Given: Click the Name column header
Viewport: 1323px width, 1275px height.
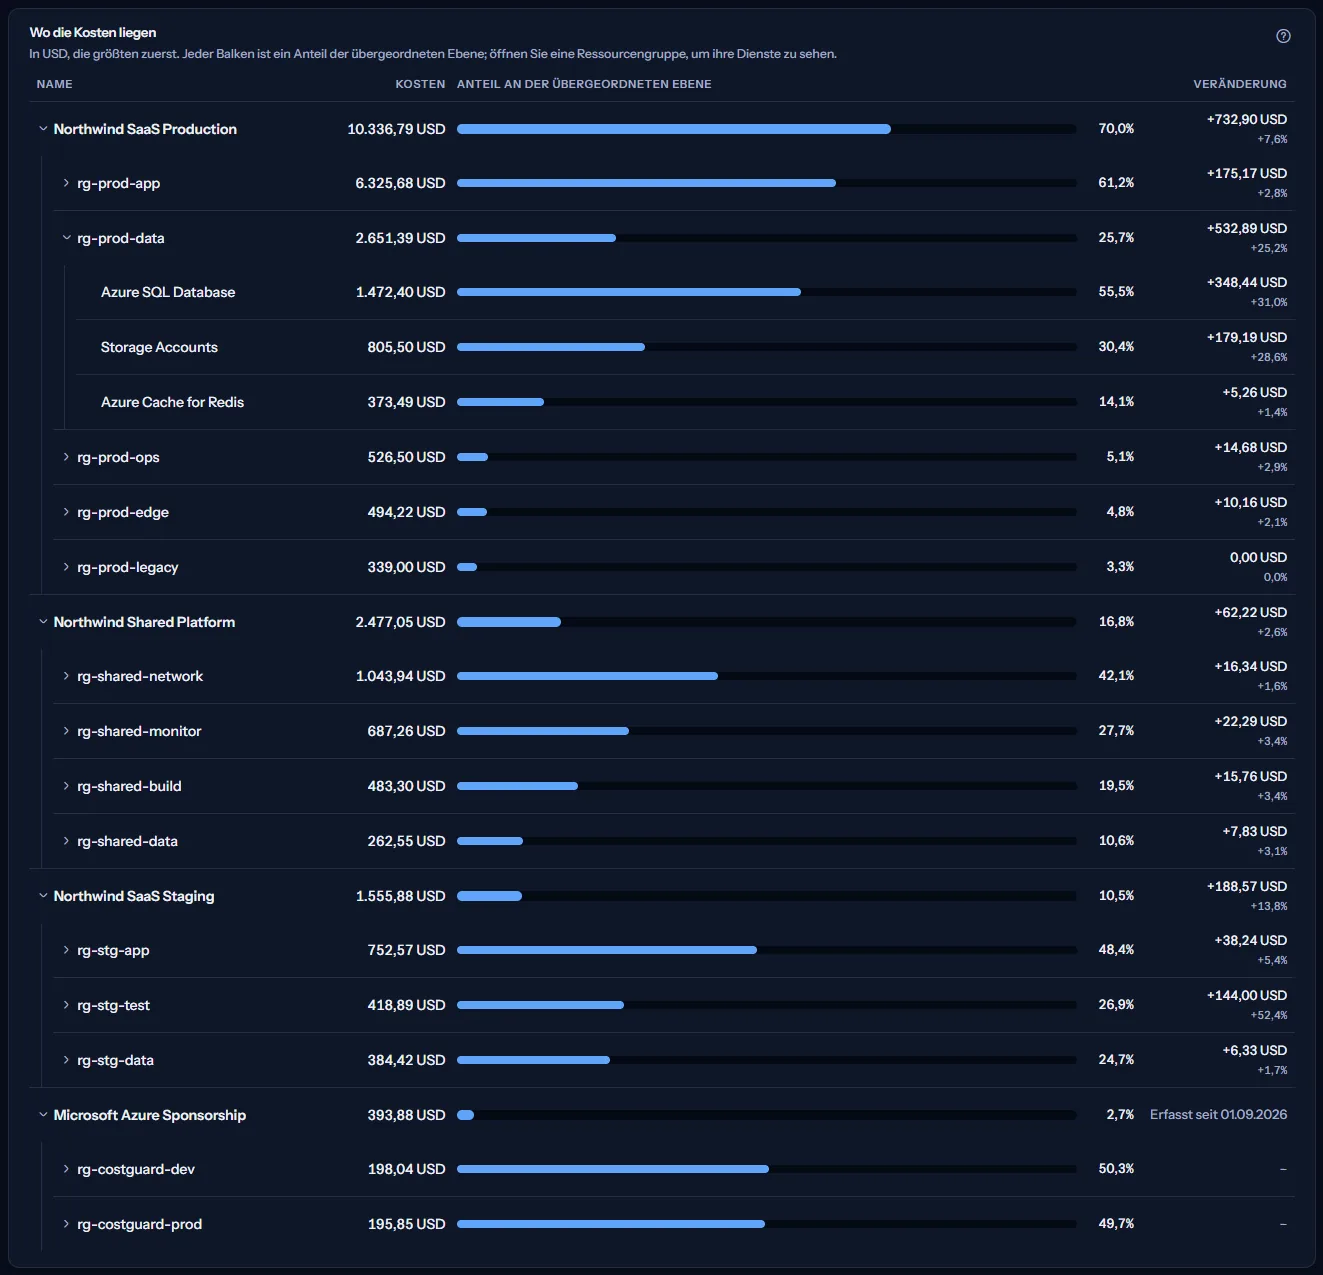Looking at the screenshot, I should tap(54, 84).
